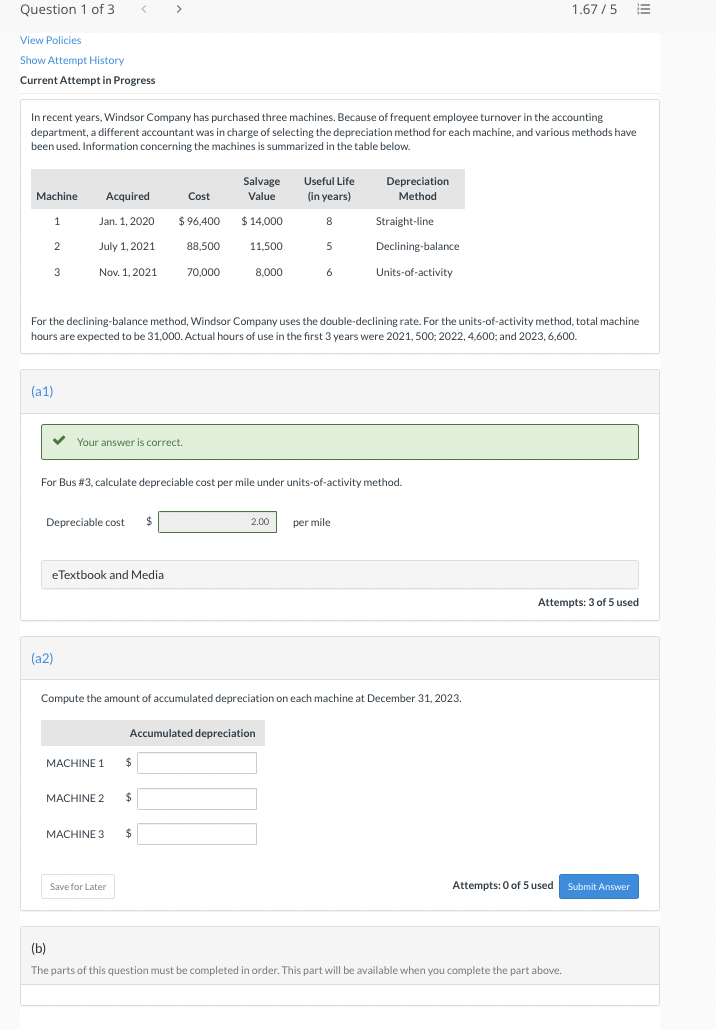Click the previous question arrow
This screenshot has height=1030, width=716.
(x=143, y=9)
